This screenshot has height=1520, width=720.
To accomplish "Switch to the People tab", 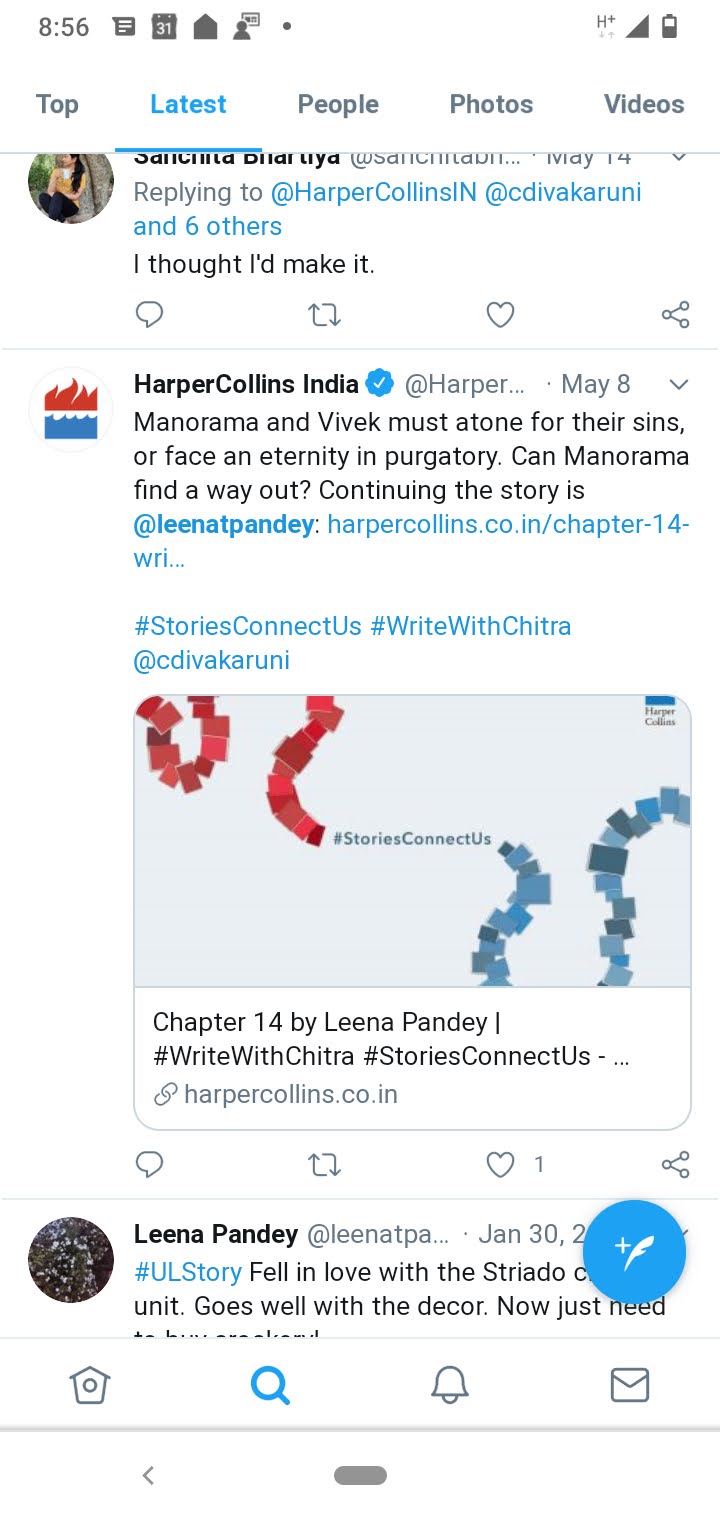I will (338, 104).
